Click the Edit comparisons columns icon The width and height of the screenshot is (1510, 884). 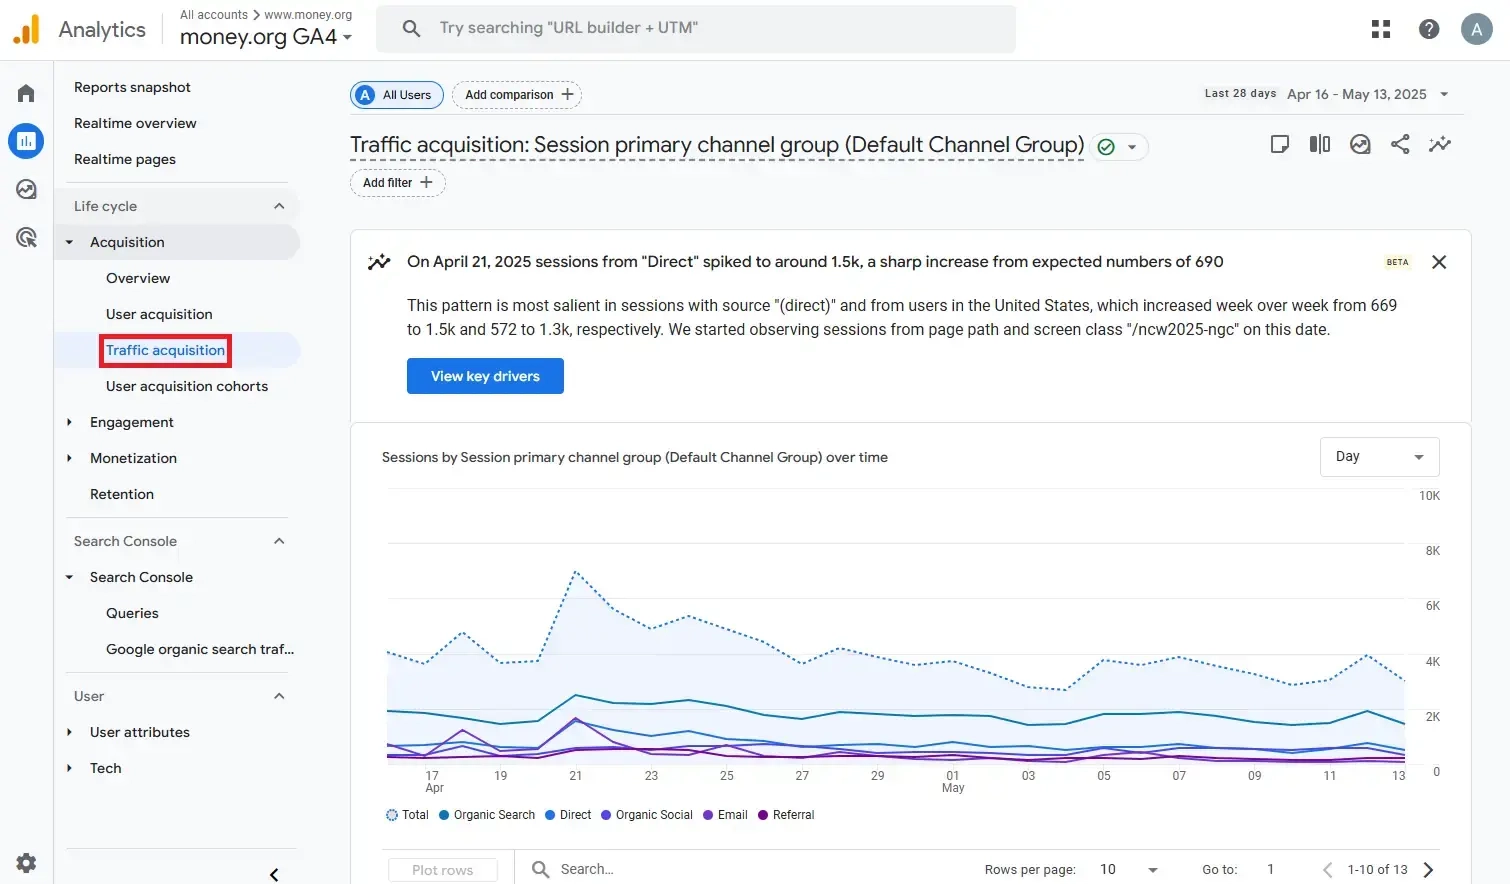[1320, 144]
